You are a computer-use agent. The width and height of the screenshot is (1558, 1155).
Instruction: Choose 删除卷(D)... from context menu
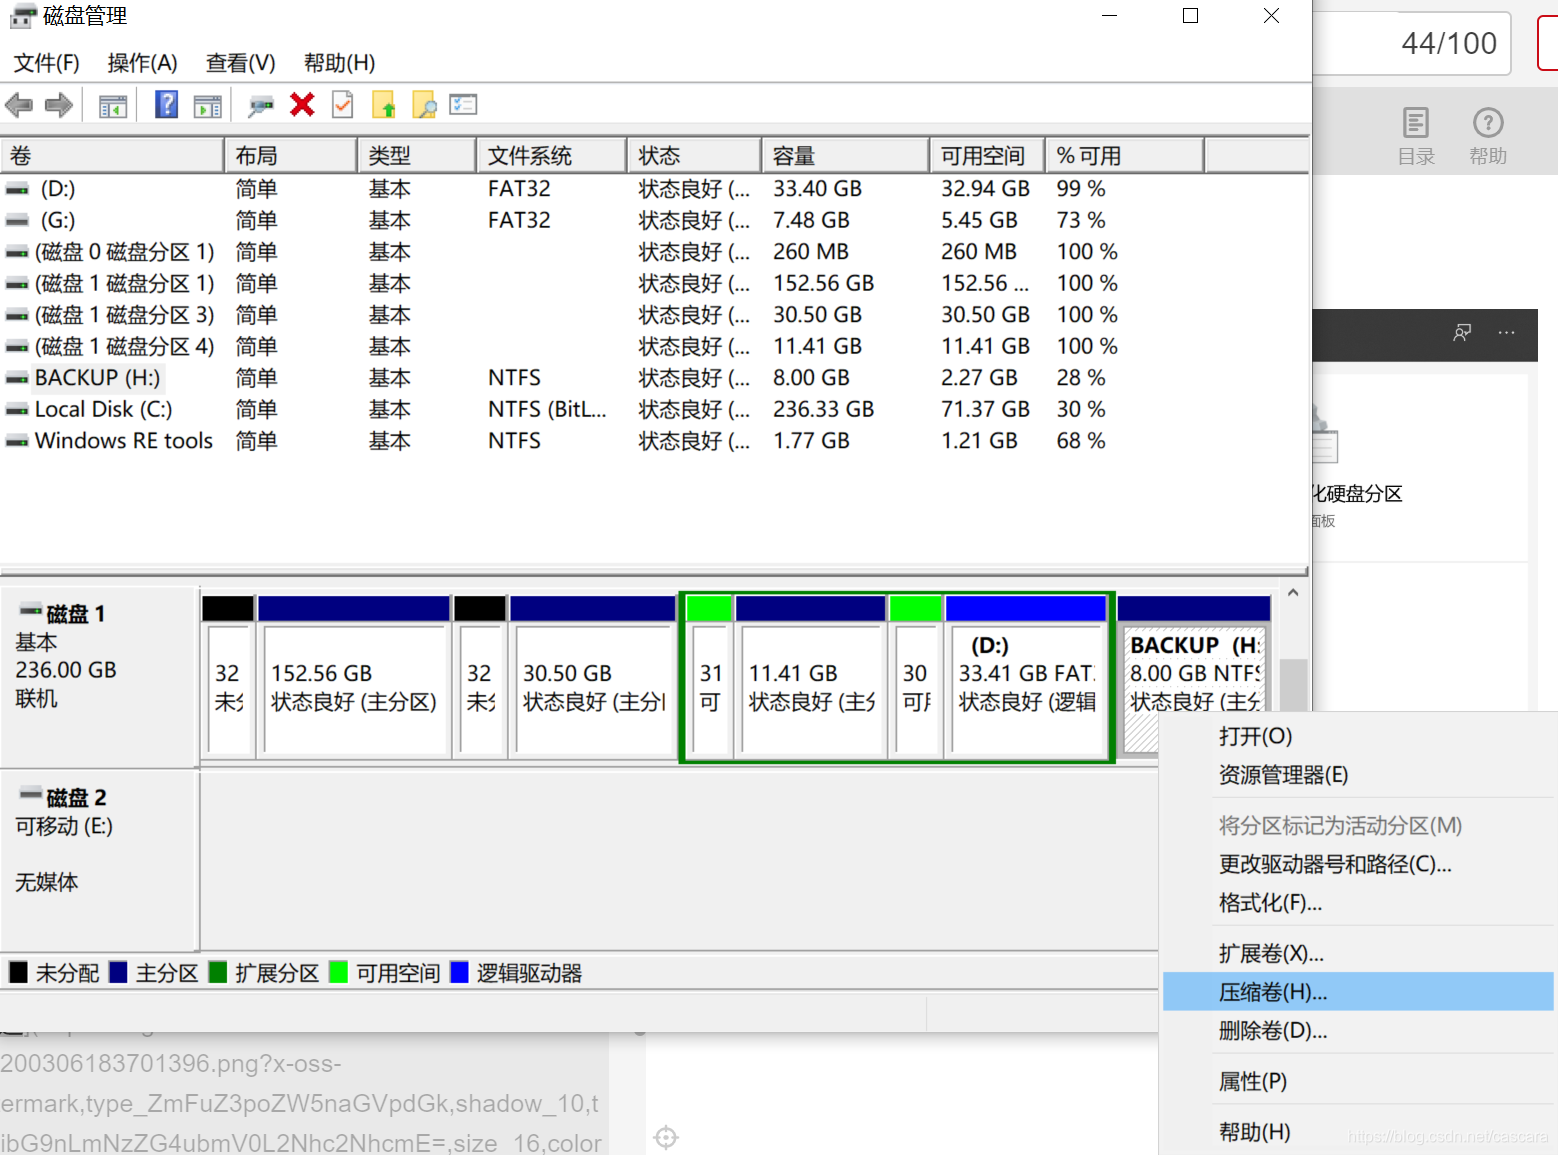1358,1031
